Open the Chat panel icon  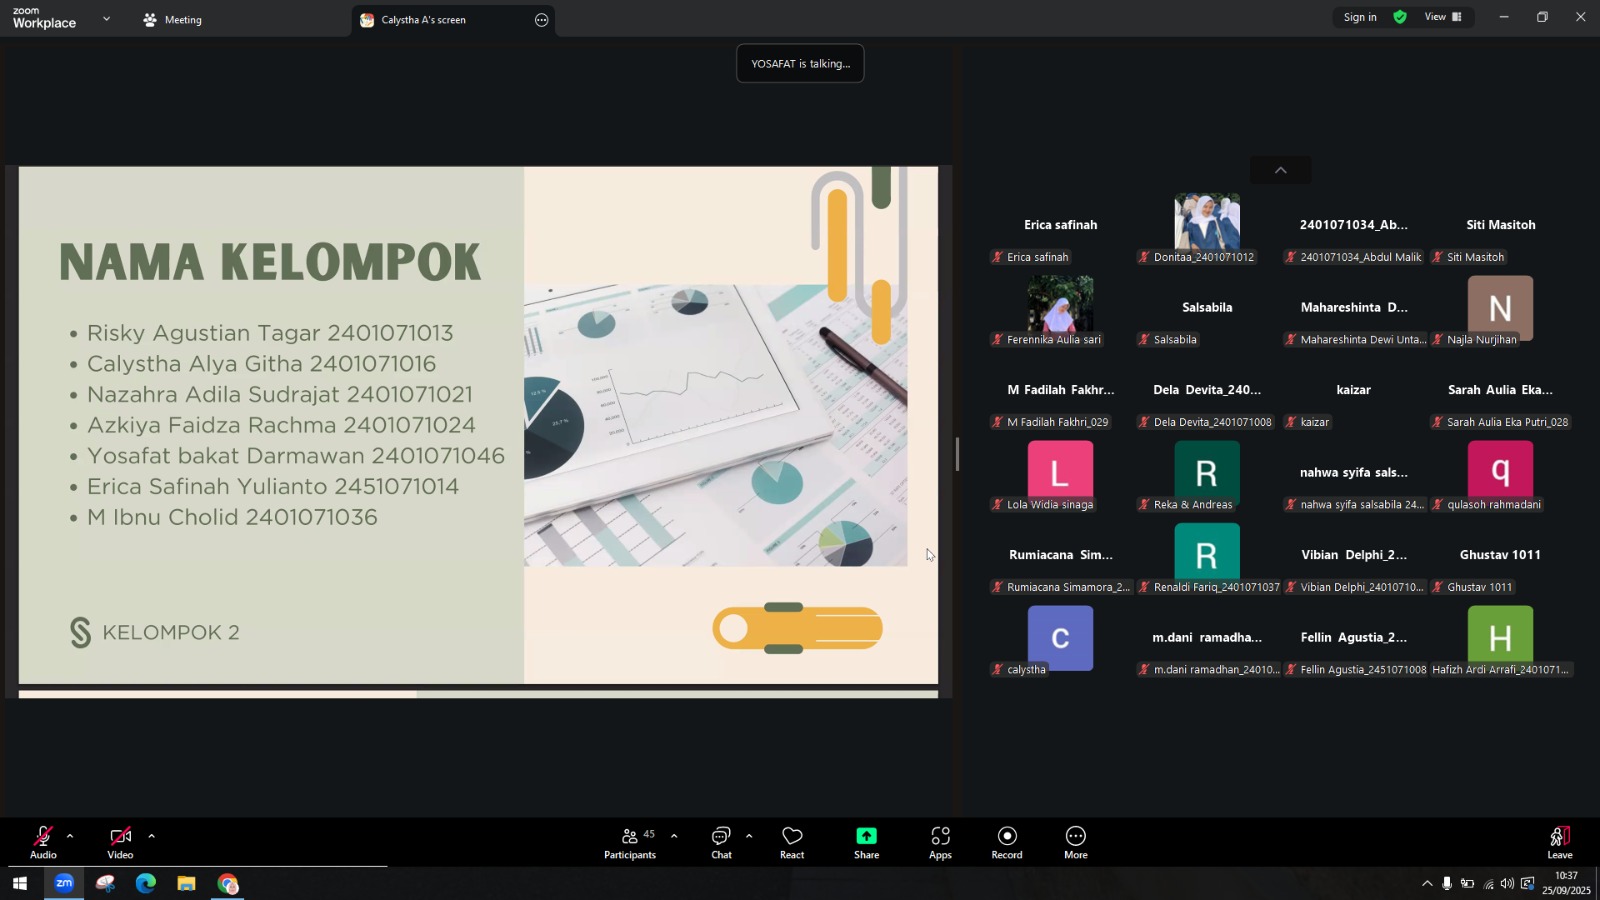[721, 837]
